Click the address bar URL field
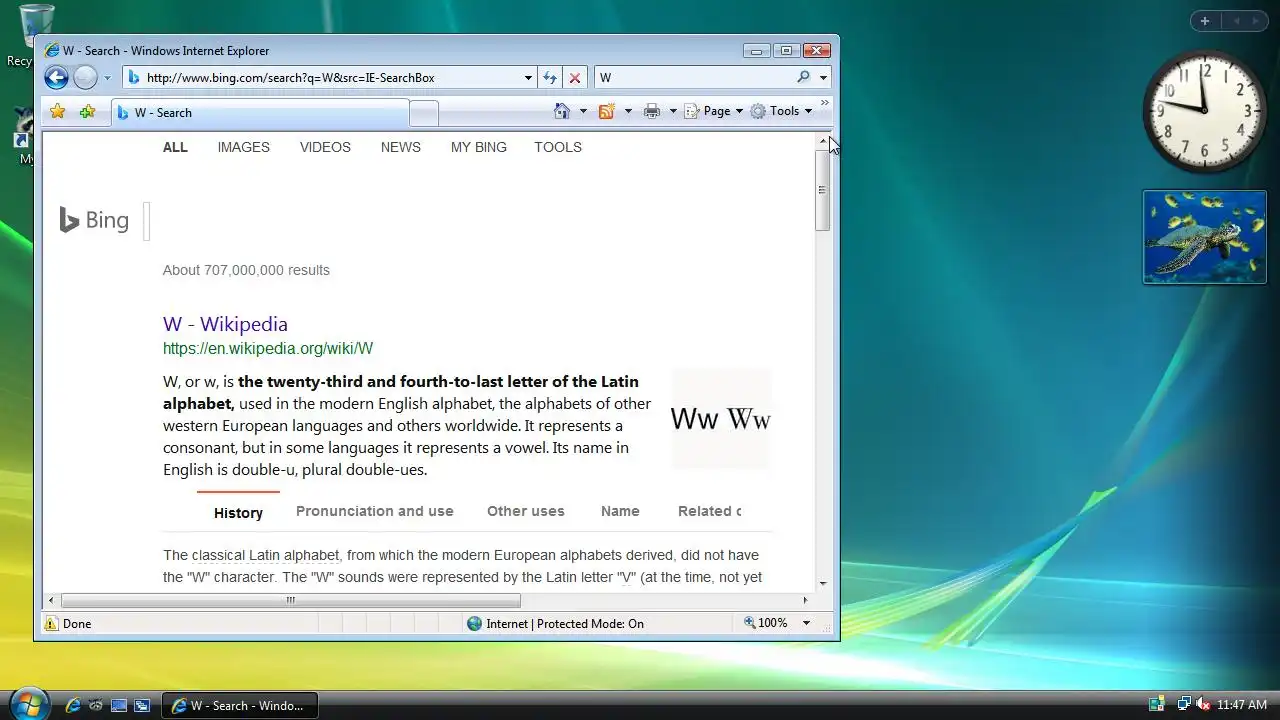1280x720 pixels. pyautogui.click(x=330, y=77)
